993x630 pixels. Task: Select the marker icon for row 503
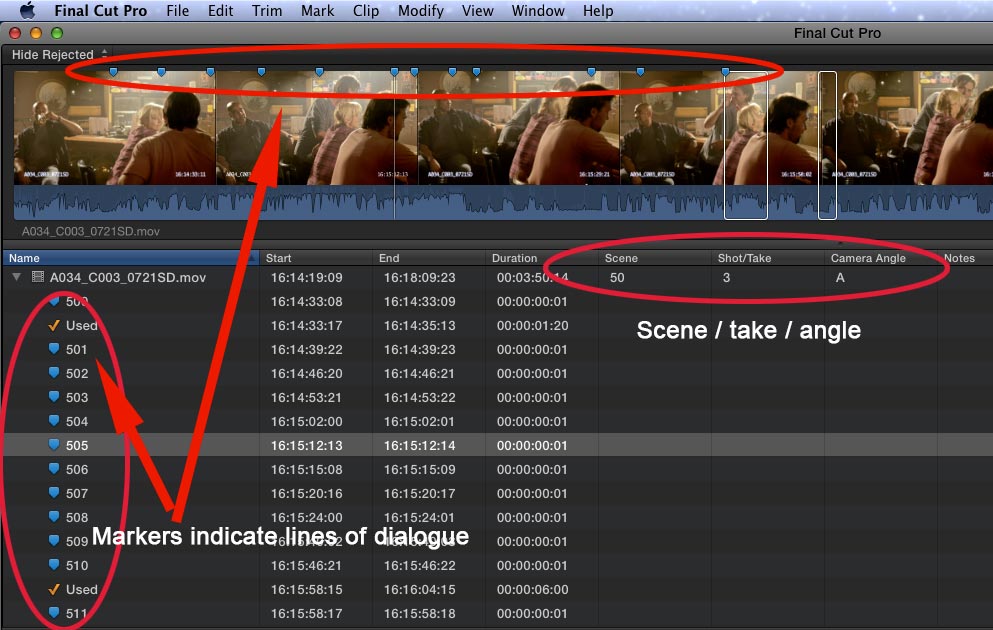[x=54, y=397]
